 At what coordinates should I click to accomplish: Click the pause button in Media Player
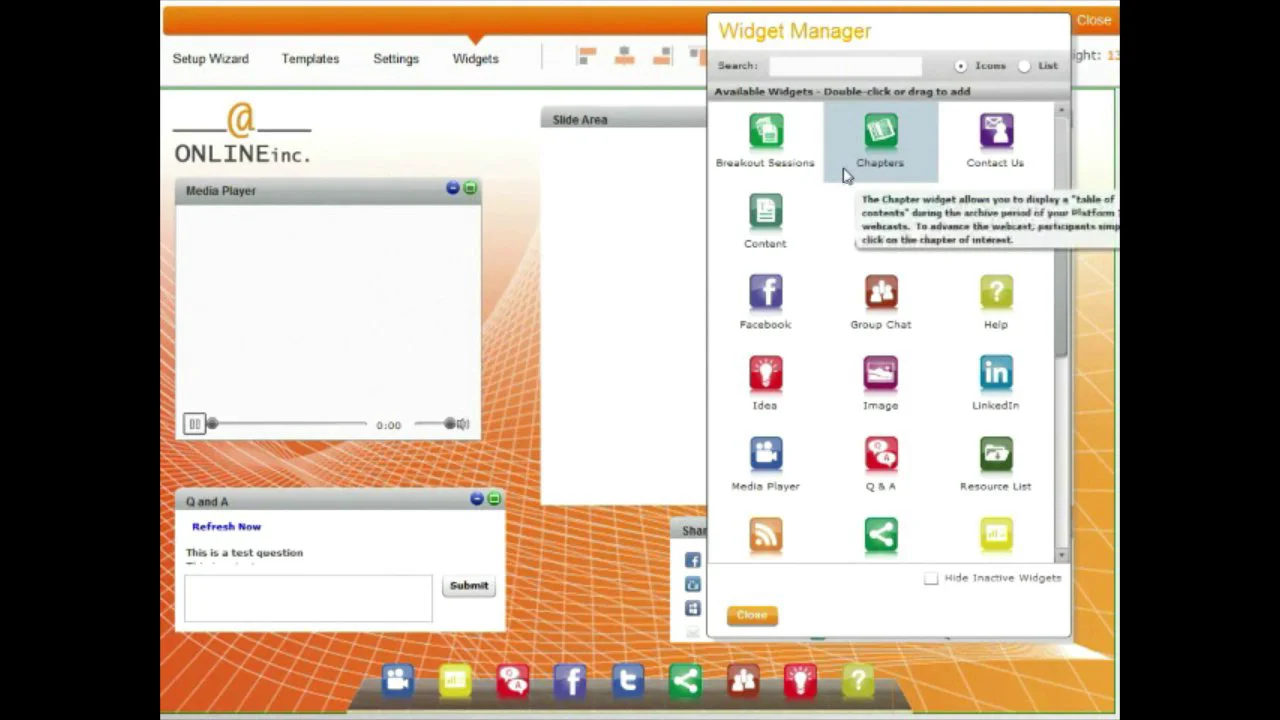point(194,425)
